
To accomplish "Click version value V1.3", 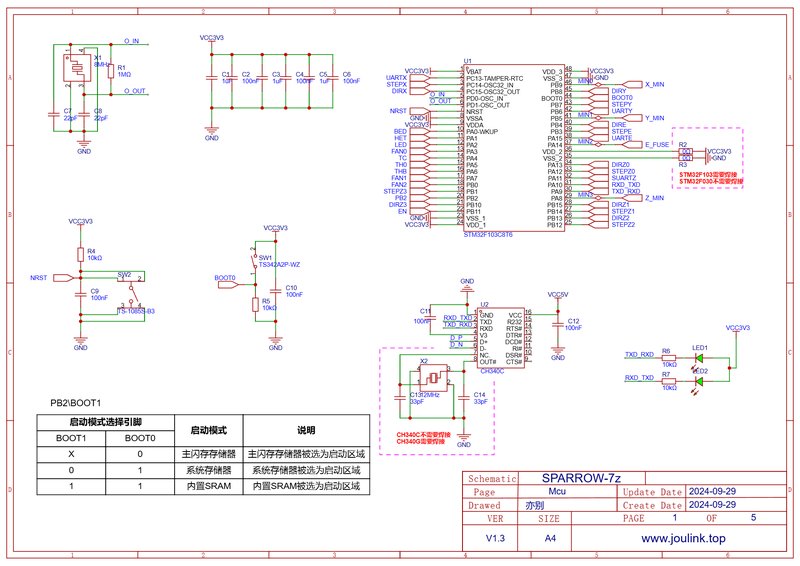I will tap(495, 538).
